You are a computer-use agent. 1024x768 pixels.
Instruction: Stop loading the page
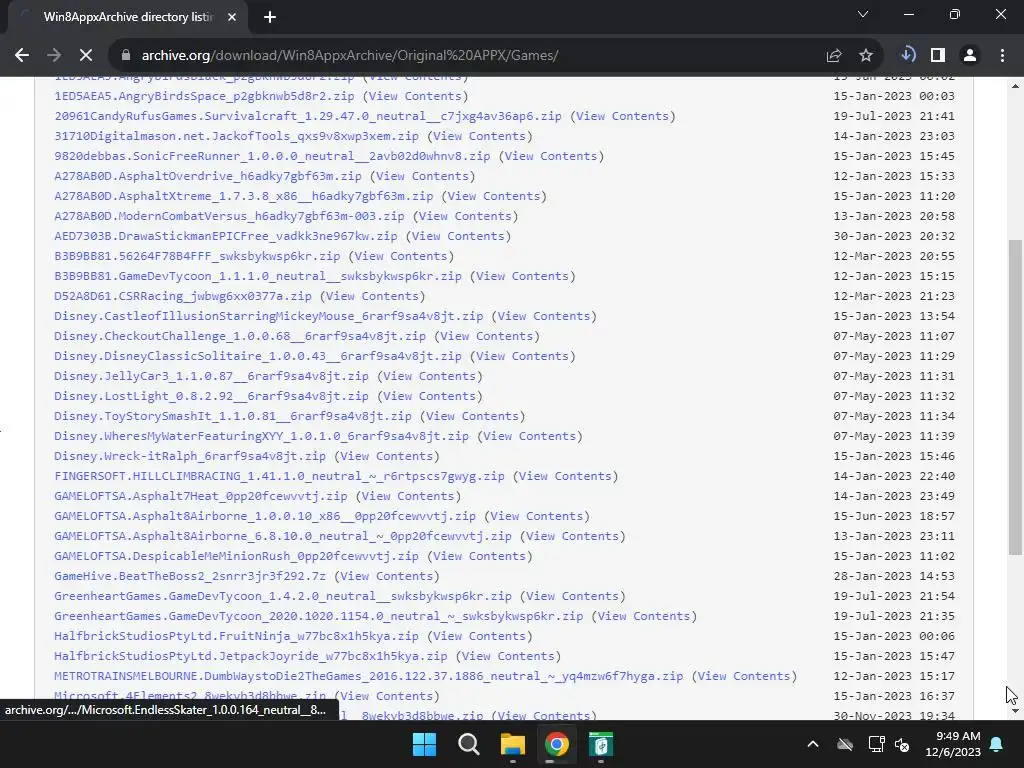tap(86, 56)
